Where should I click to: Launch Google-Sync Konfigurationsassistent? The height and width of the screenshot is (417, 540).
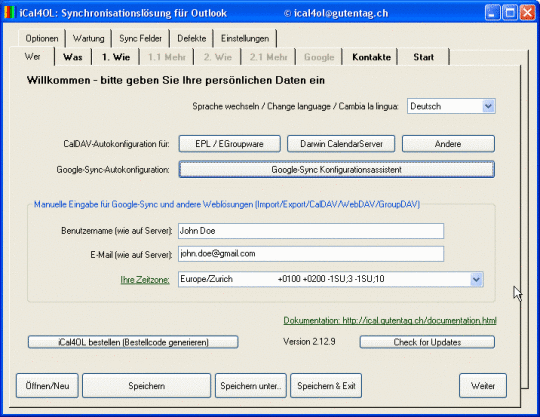(x=336, y=169)
